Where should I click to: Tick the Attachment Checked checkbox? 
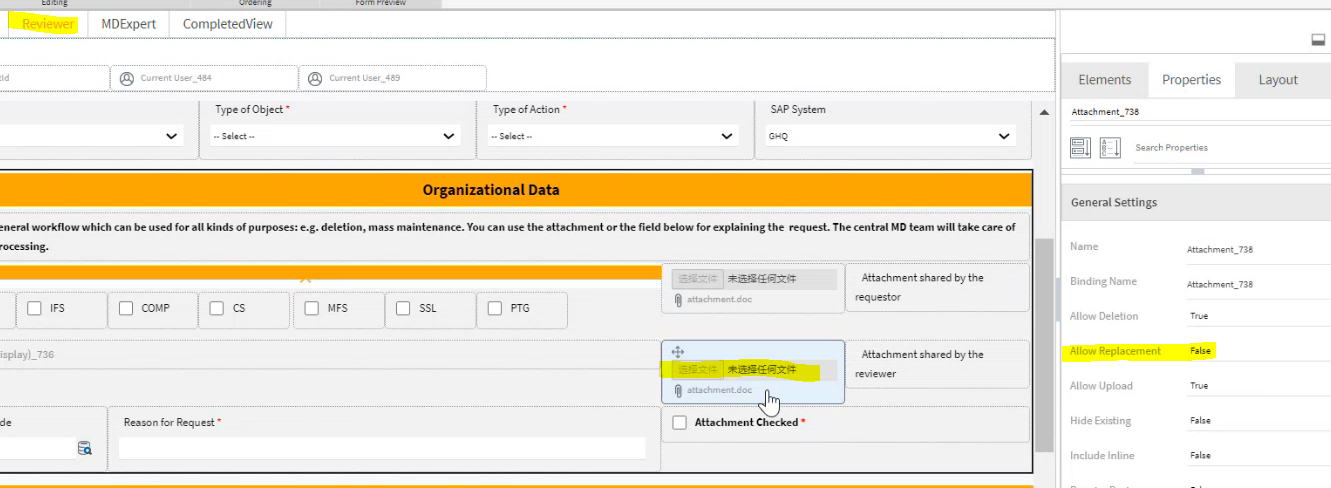click(x=680, y=423)
